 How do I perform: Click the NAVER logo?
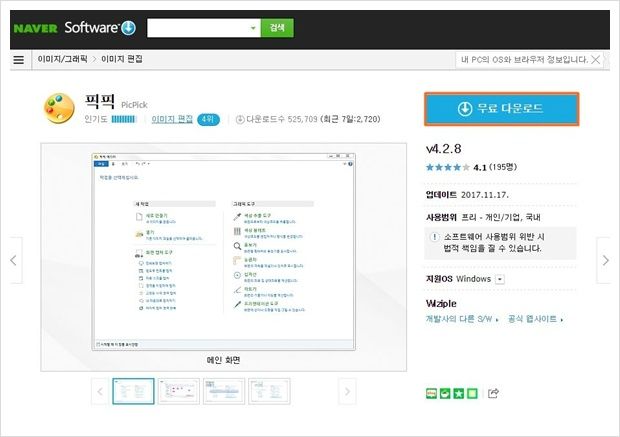35,28
